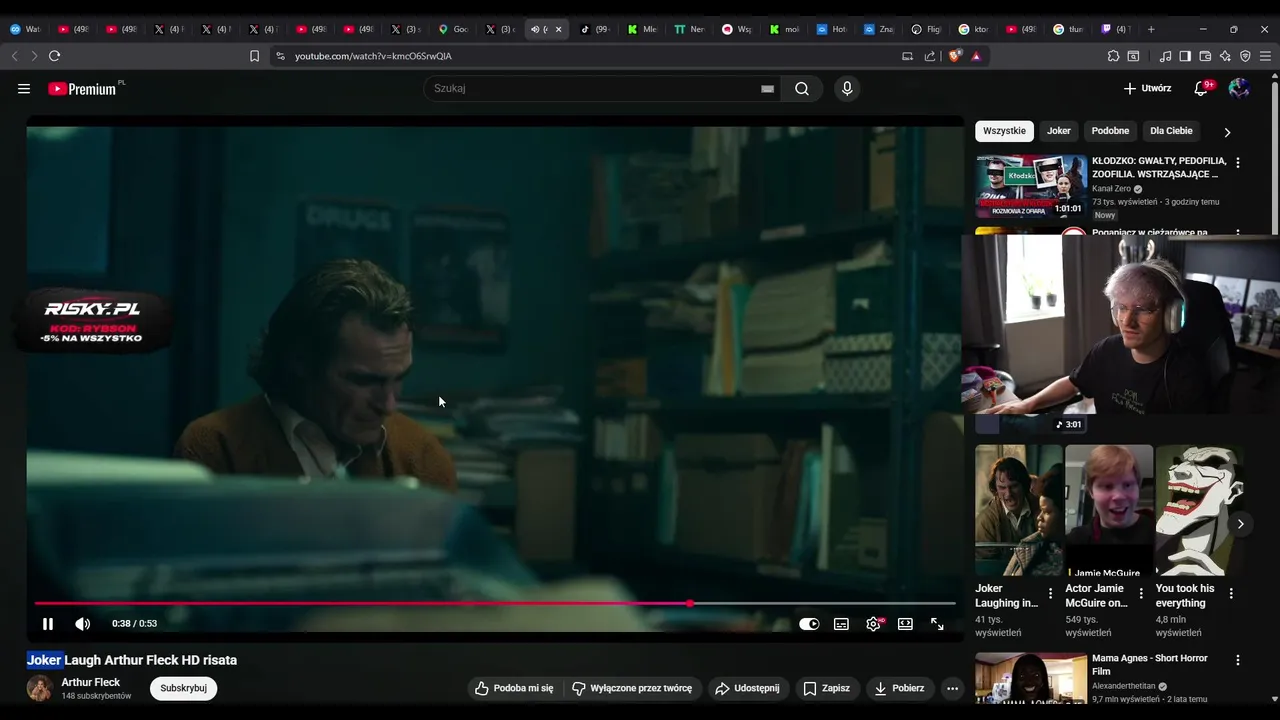This screenshot has height=720, width=1280.
Task: Pause the video playback
Action: pyautogui.click(x=47, y=624)
